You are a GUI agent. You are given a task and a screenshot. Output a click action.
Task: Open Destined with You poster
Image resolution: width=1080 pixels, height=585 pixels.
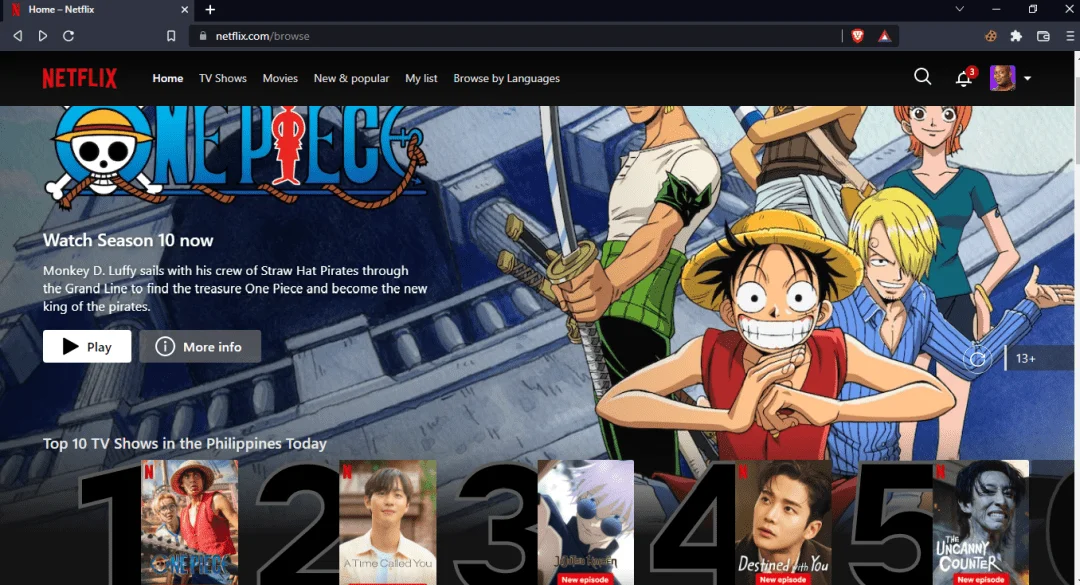(783, 522)
